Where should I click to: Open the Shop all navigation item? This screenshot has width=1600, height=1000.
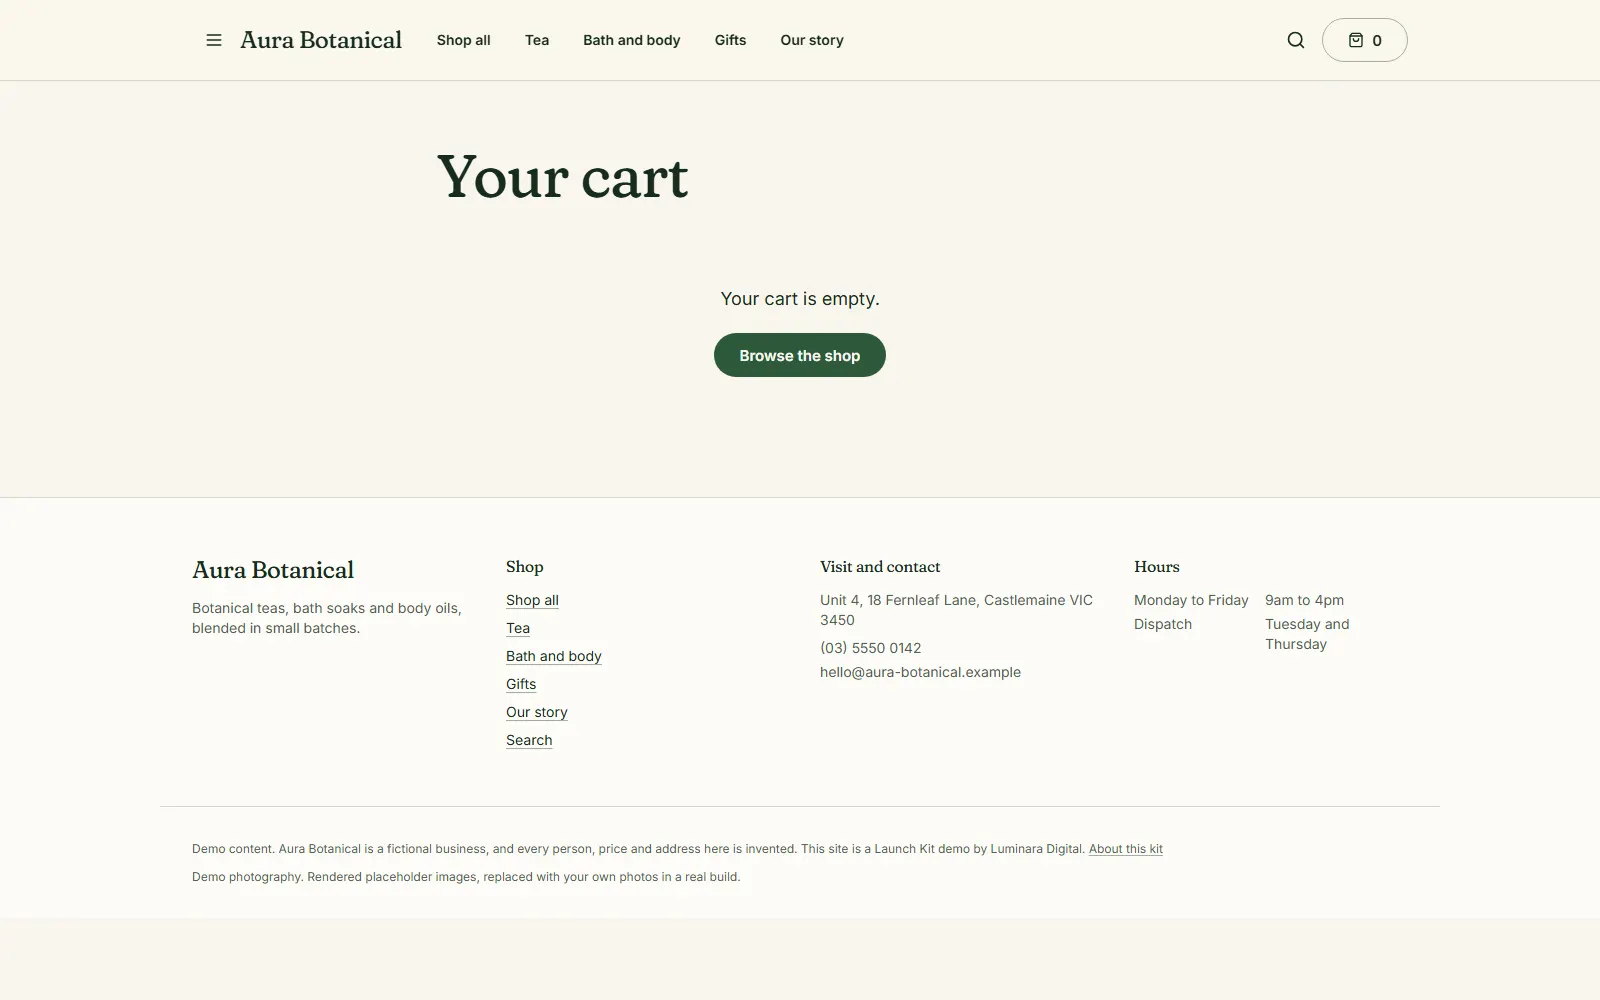pyautogui.click(x=464, y=40)
